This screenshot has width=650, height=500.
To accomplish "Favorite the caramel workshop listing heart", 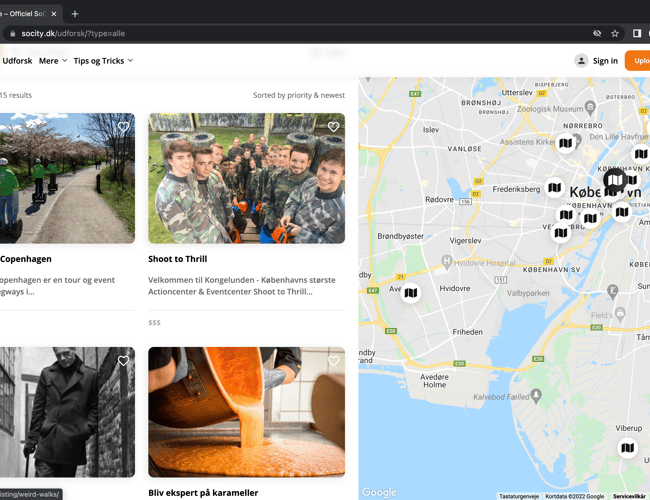I will [333, 361].
